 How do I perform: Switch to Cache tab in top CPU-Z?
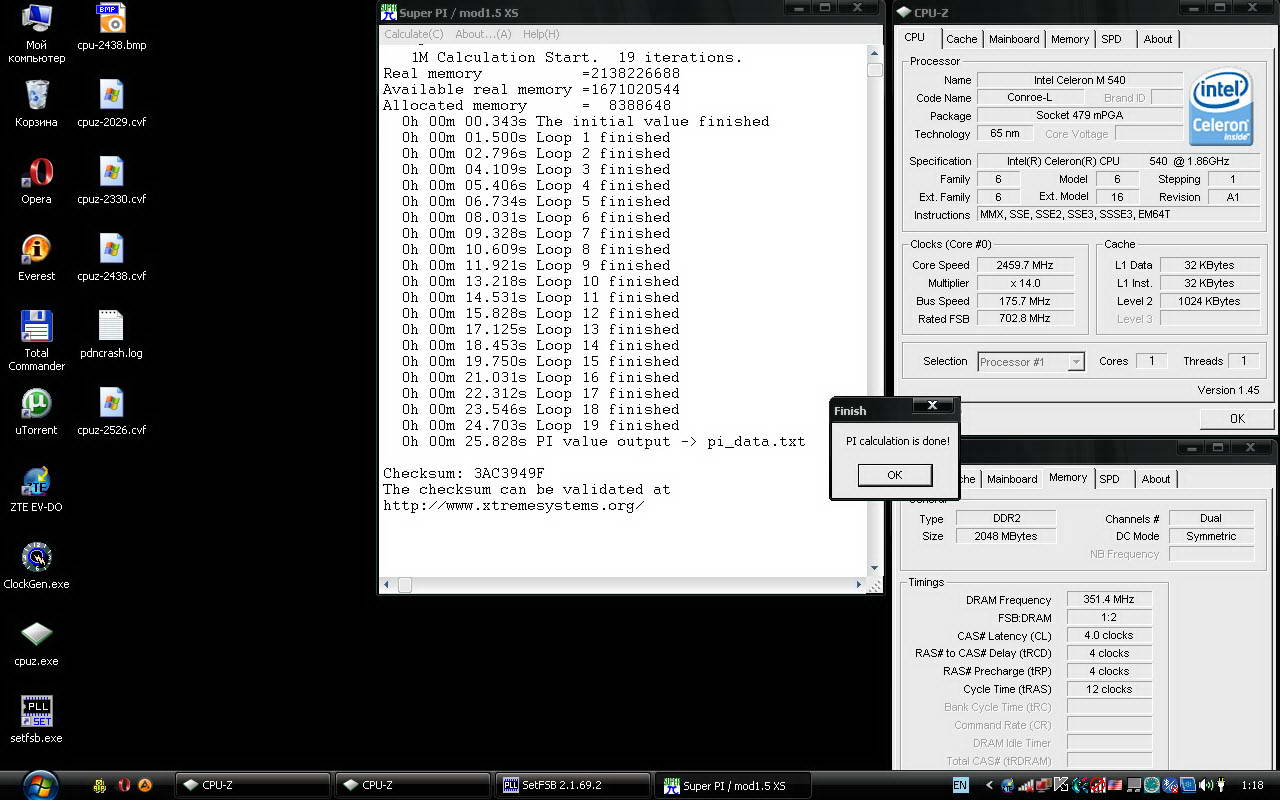tap(962, 39)
